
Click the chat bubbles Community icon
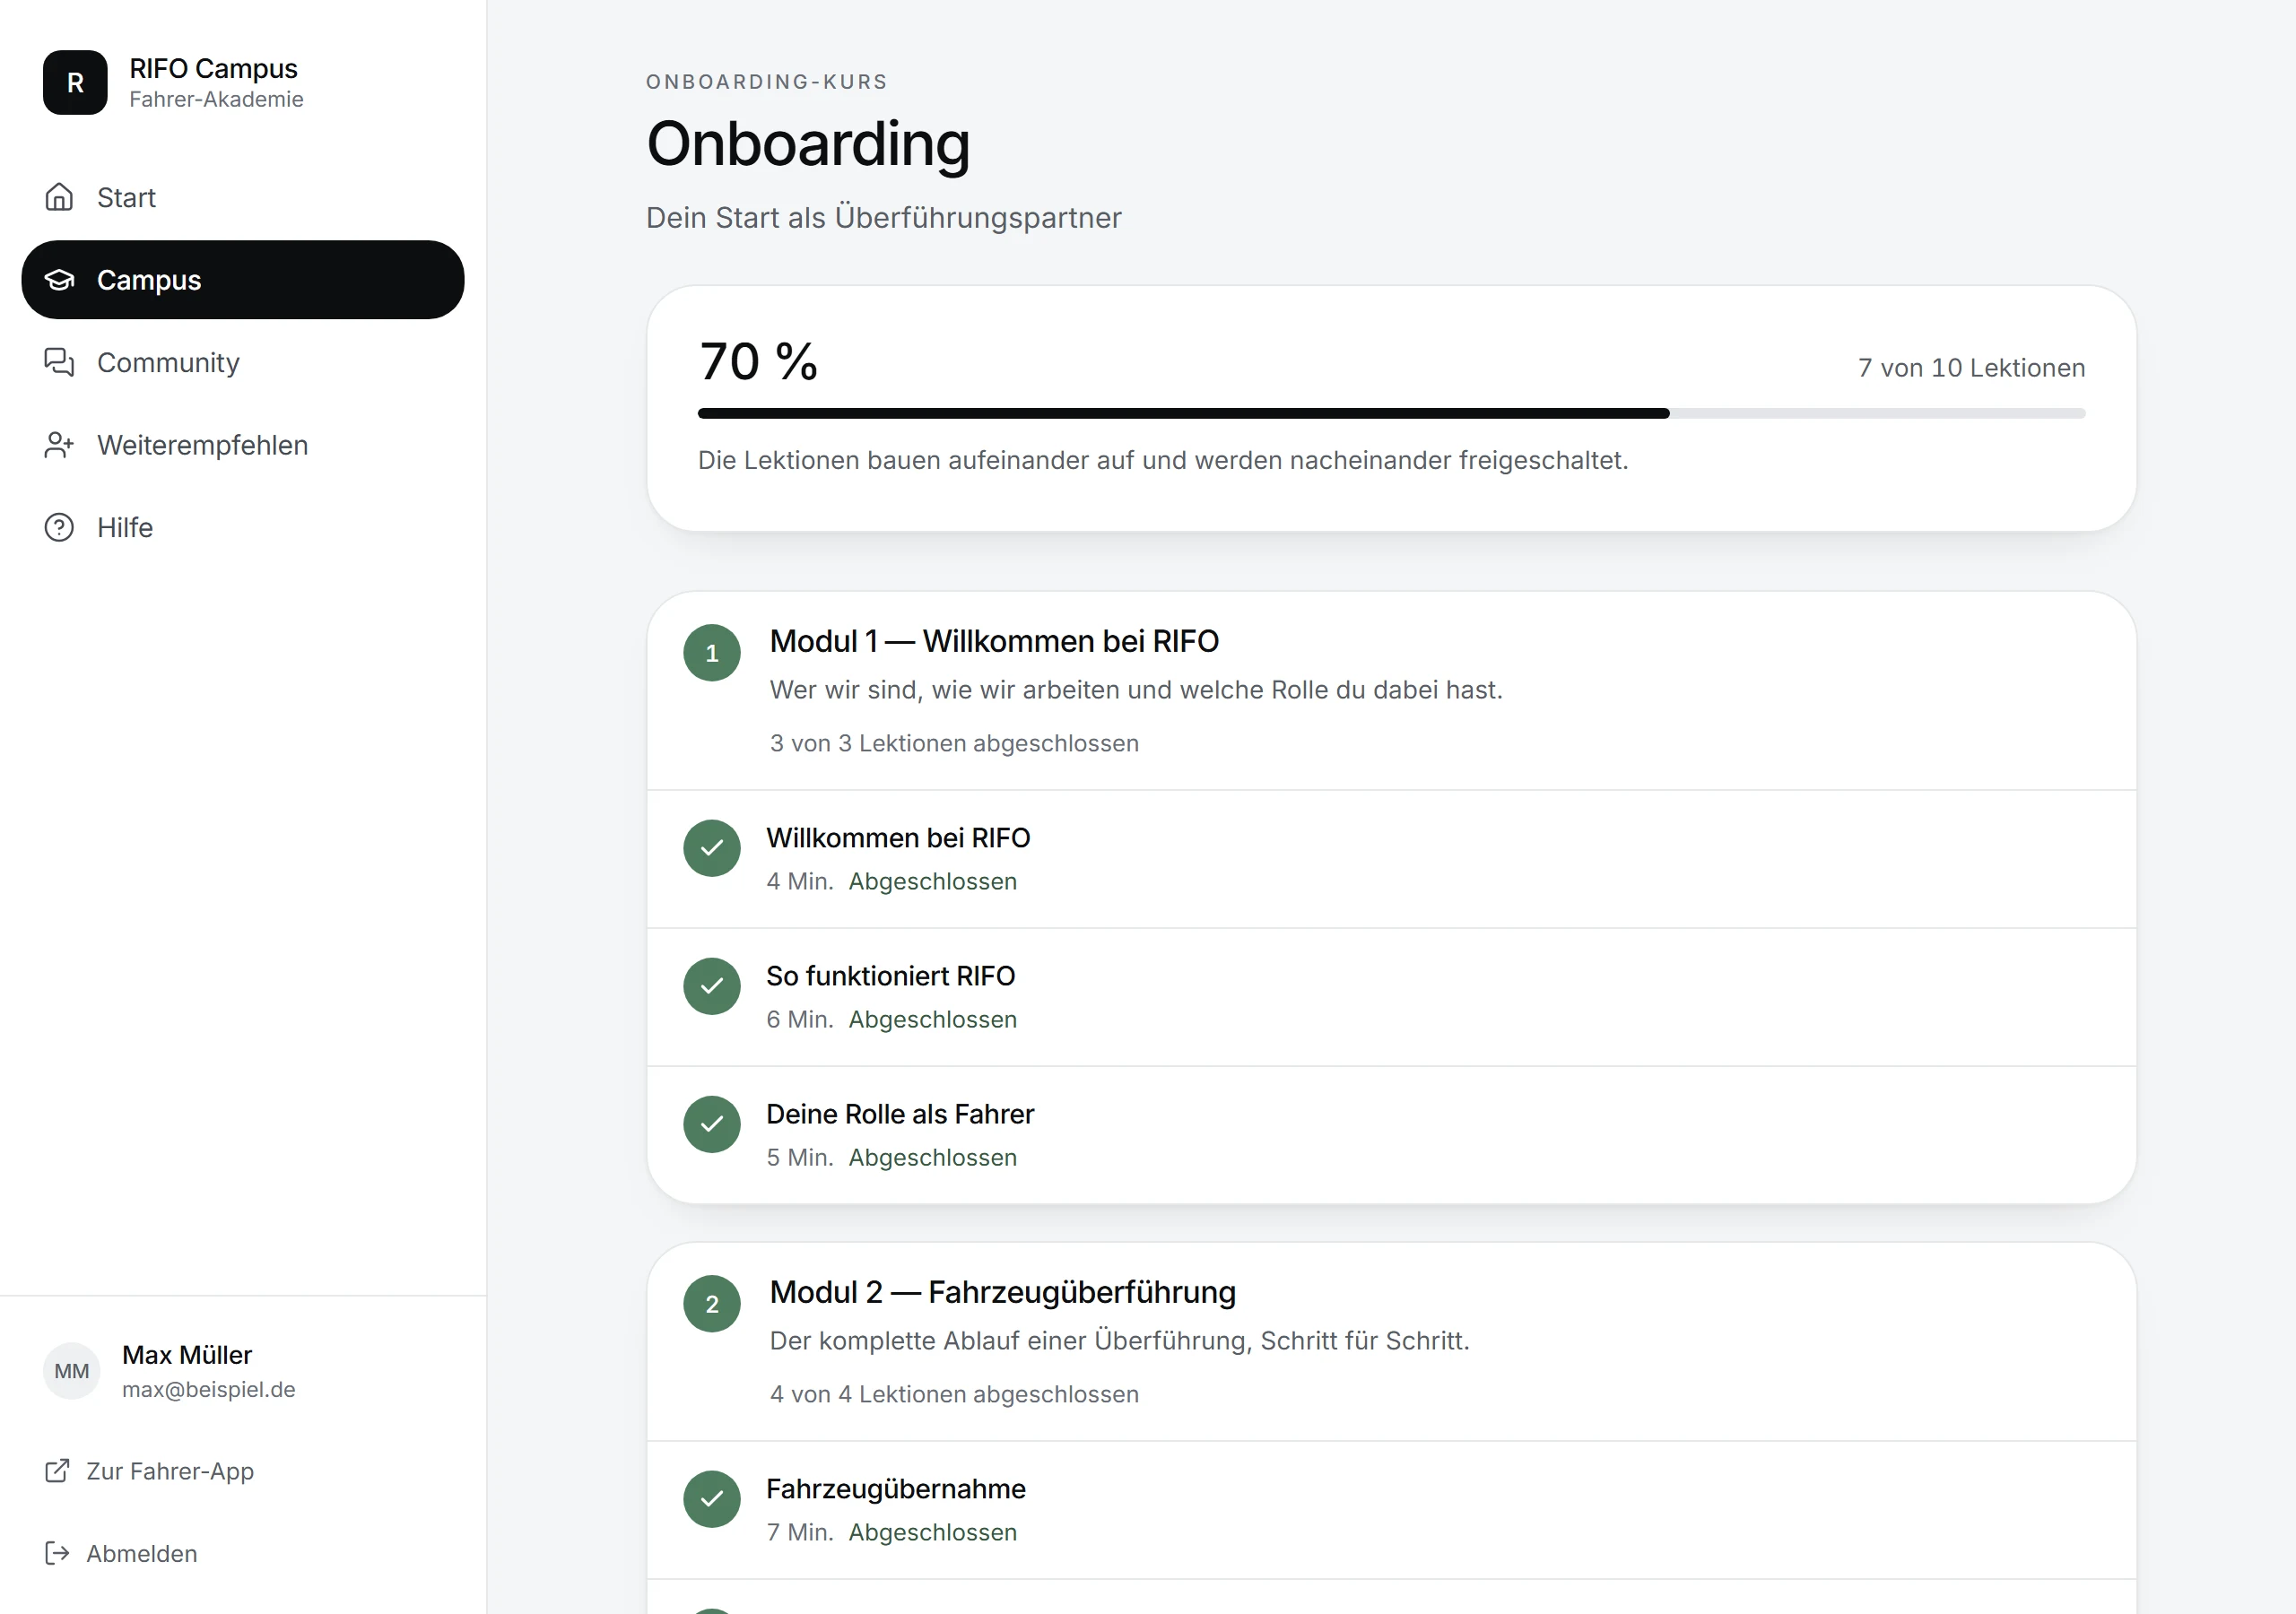tap(59, 362)
